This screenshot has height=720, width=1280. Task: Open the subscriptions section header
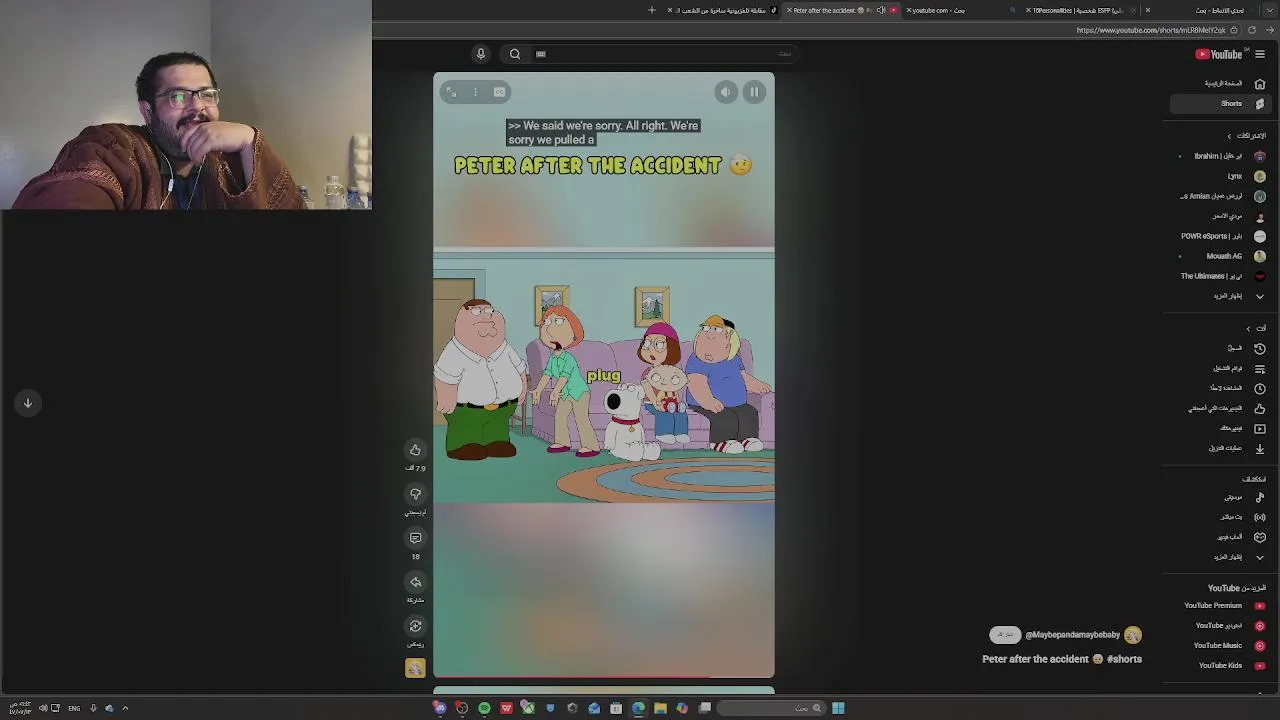[x=1247, y=136]
